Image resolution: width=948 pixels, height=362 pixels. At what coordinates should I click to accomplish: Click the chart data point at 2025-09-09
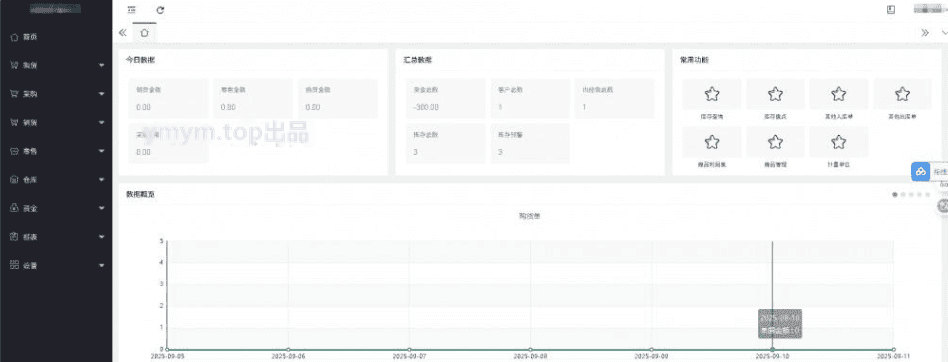[x=651, y=349]
